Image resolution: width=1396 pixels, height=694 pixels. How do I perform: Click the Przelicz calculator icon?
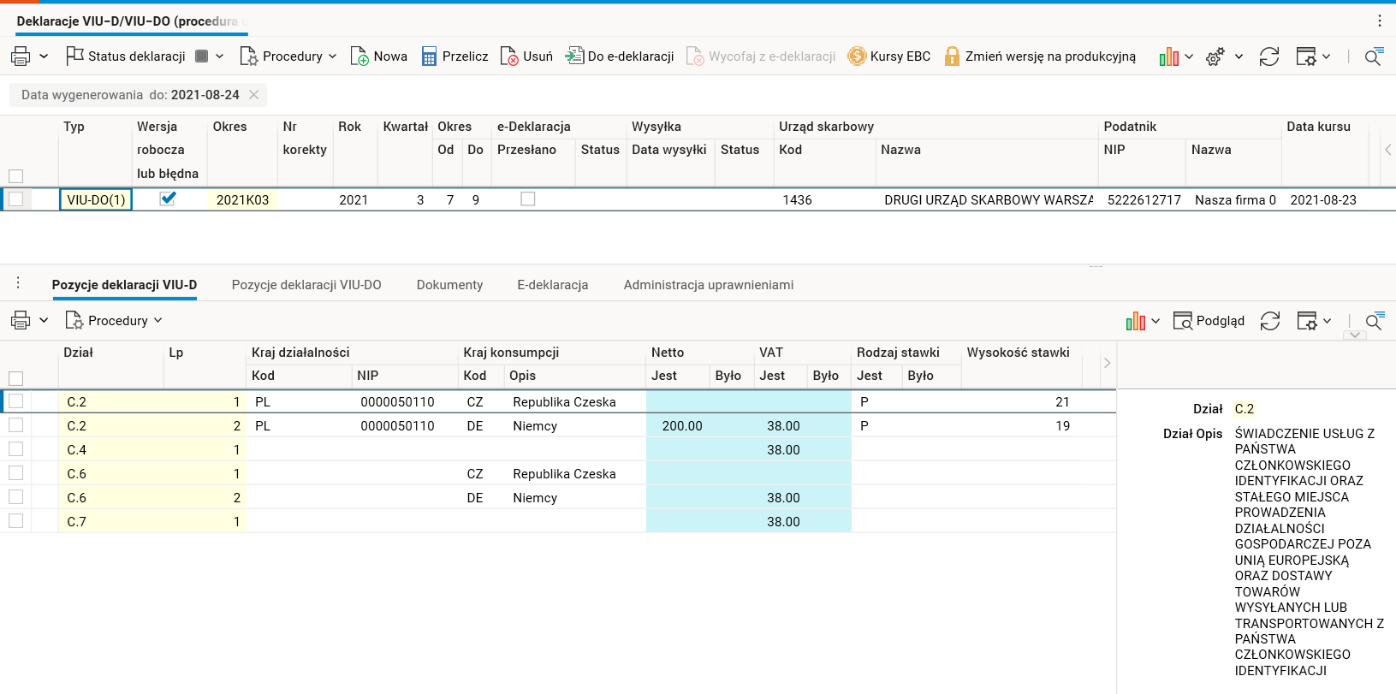[430, 56]
